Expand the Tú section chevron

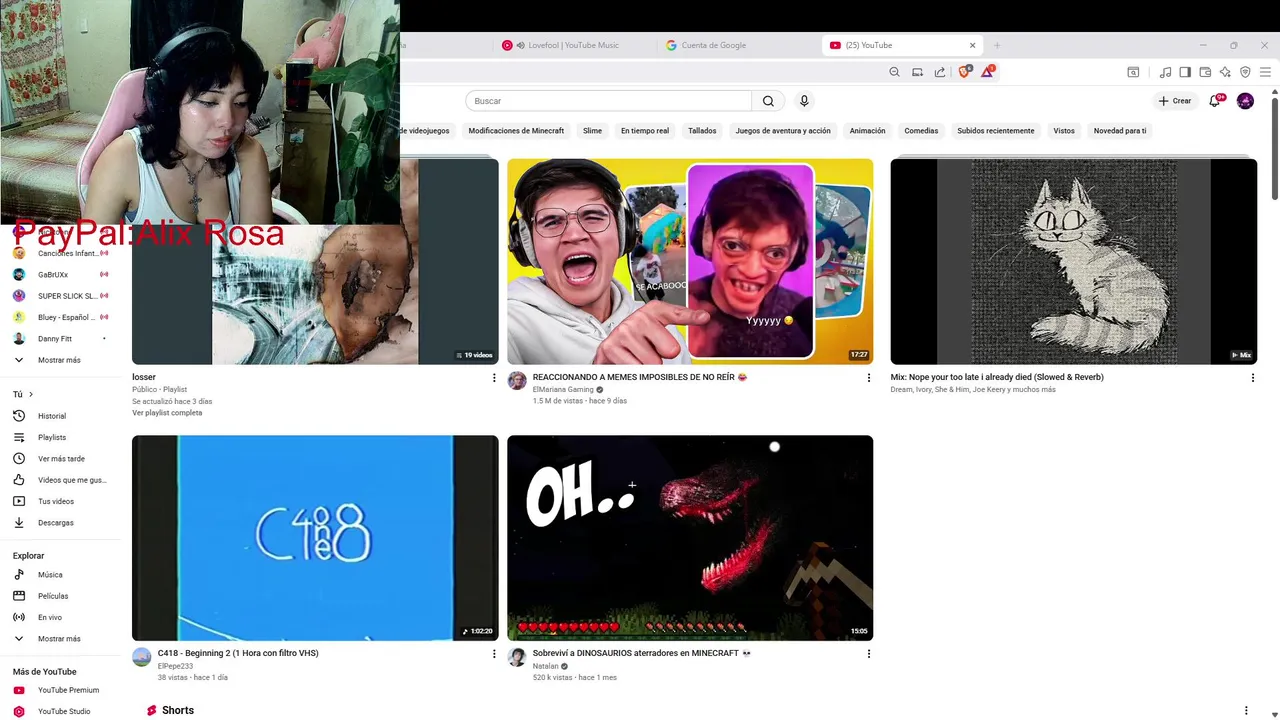(31, 394)
